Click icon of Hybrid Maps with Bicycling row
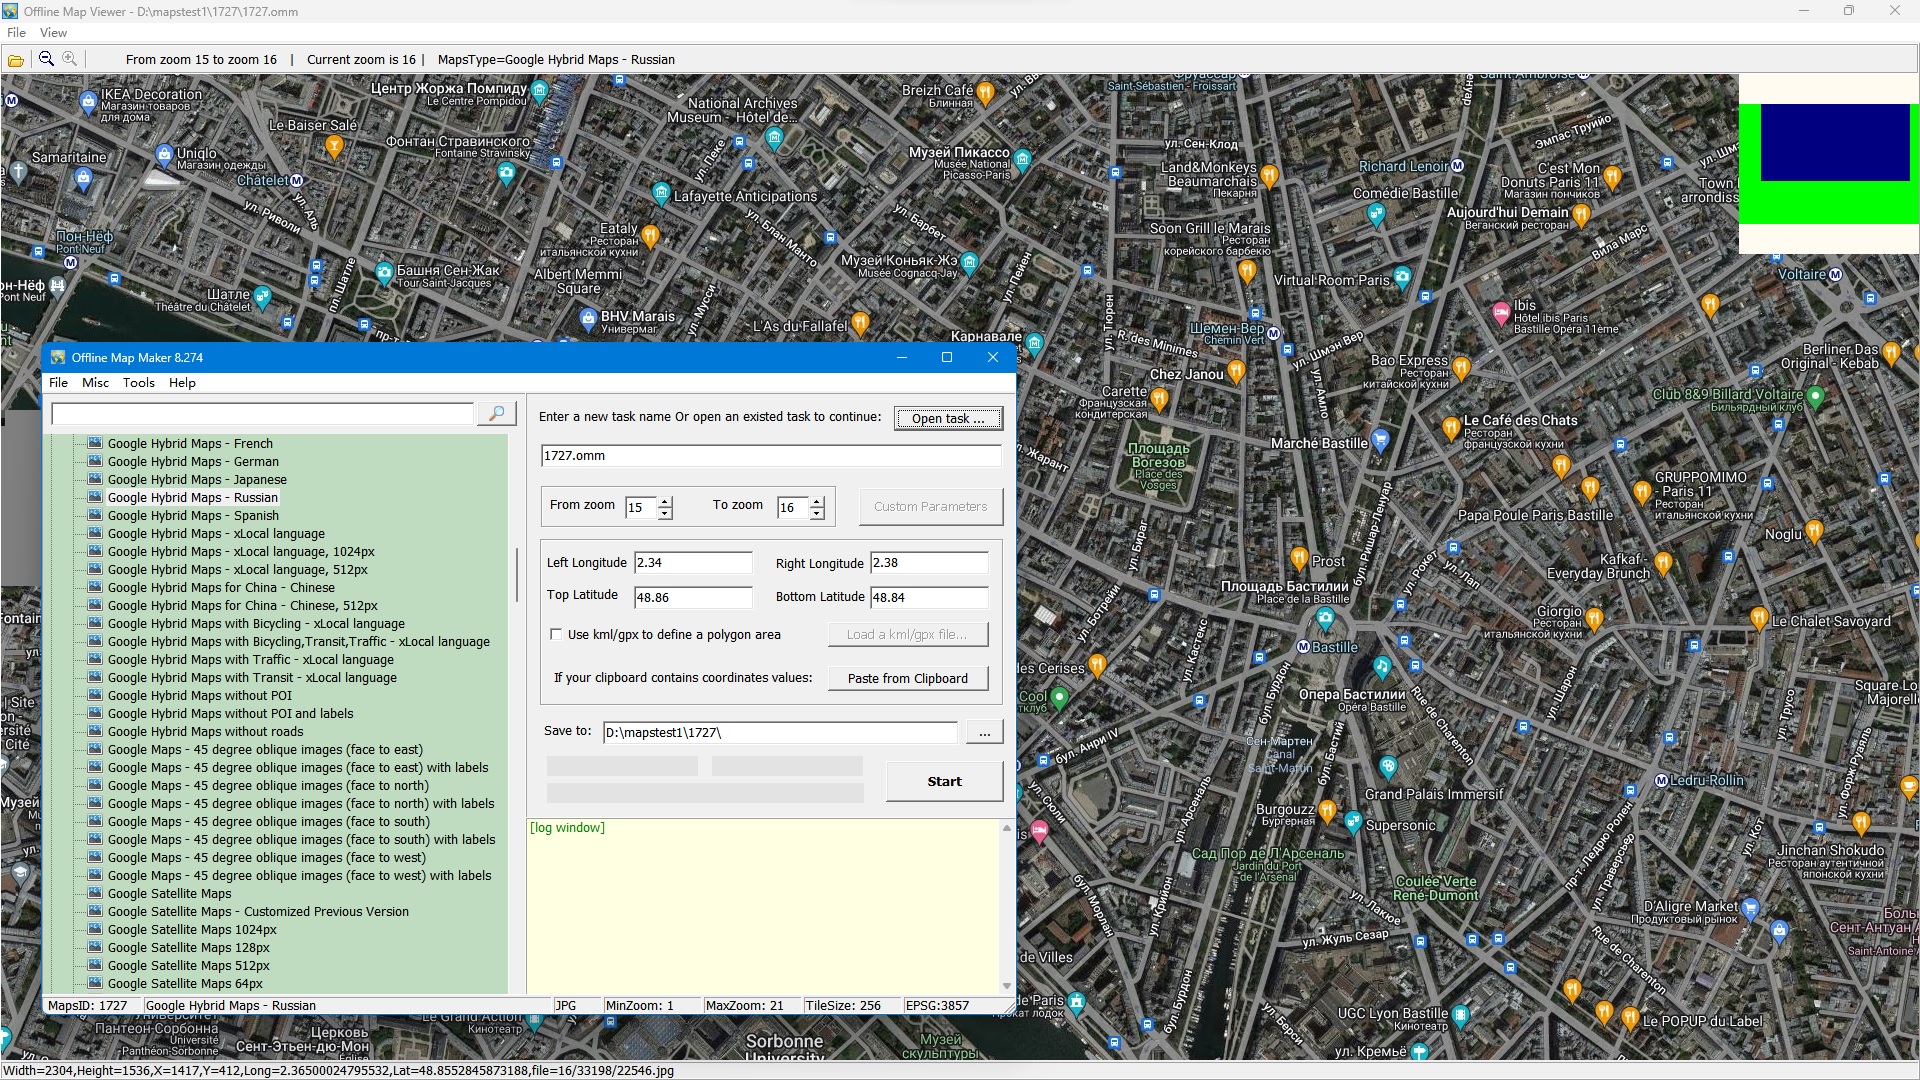The height and width of the screenshot is (1080, 1920). pyautogui.click(x=95, y=624)
